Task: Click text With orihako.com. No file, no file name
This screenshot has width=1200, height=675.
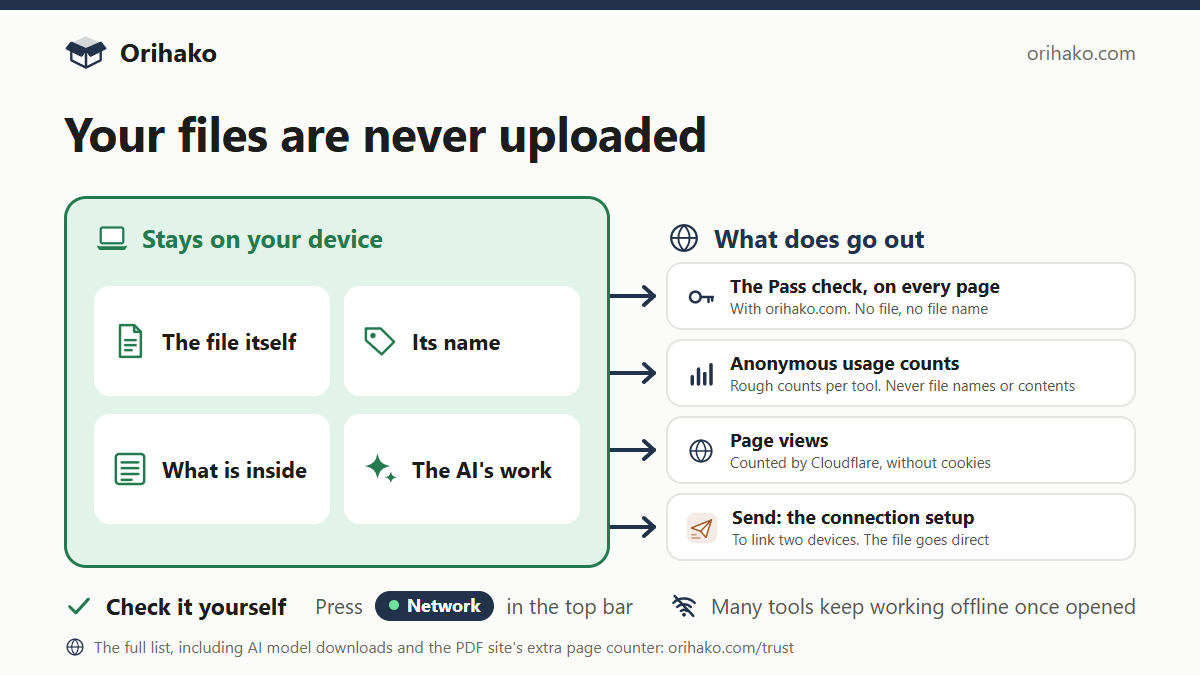Action: (859, 309)
